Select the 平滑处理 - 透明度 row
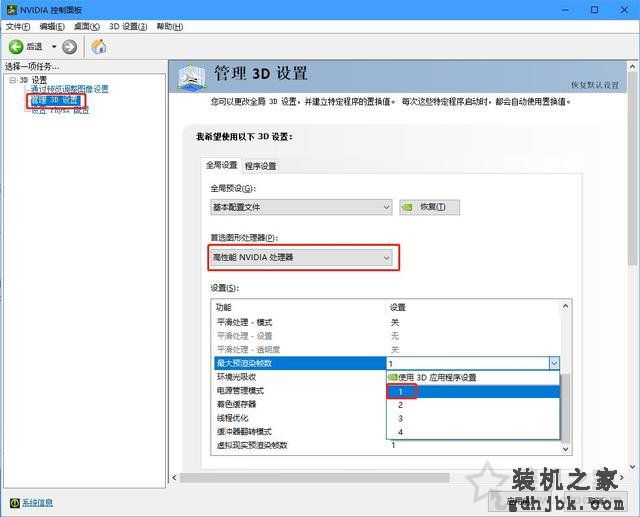 pos(387,350)
